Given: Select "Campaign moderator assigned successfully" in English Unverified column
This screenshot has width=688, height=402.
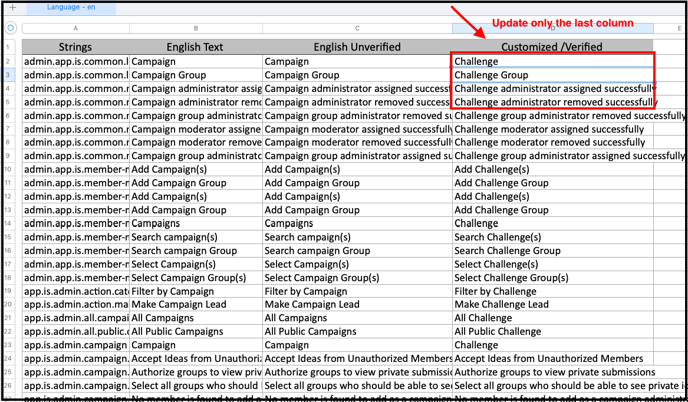Looking at the screenshot, I should point(357,129).
